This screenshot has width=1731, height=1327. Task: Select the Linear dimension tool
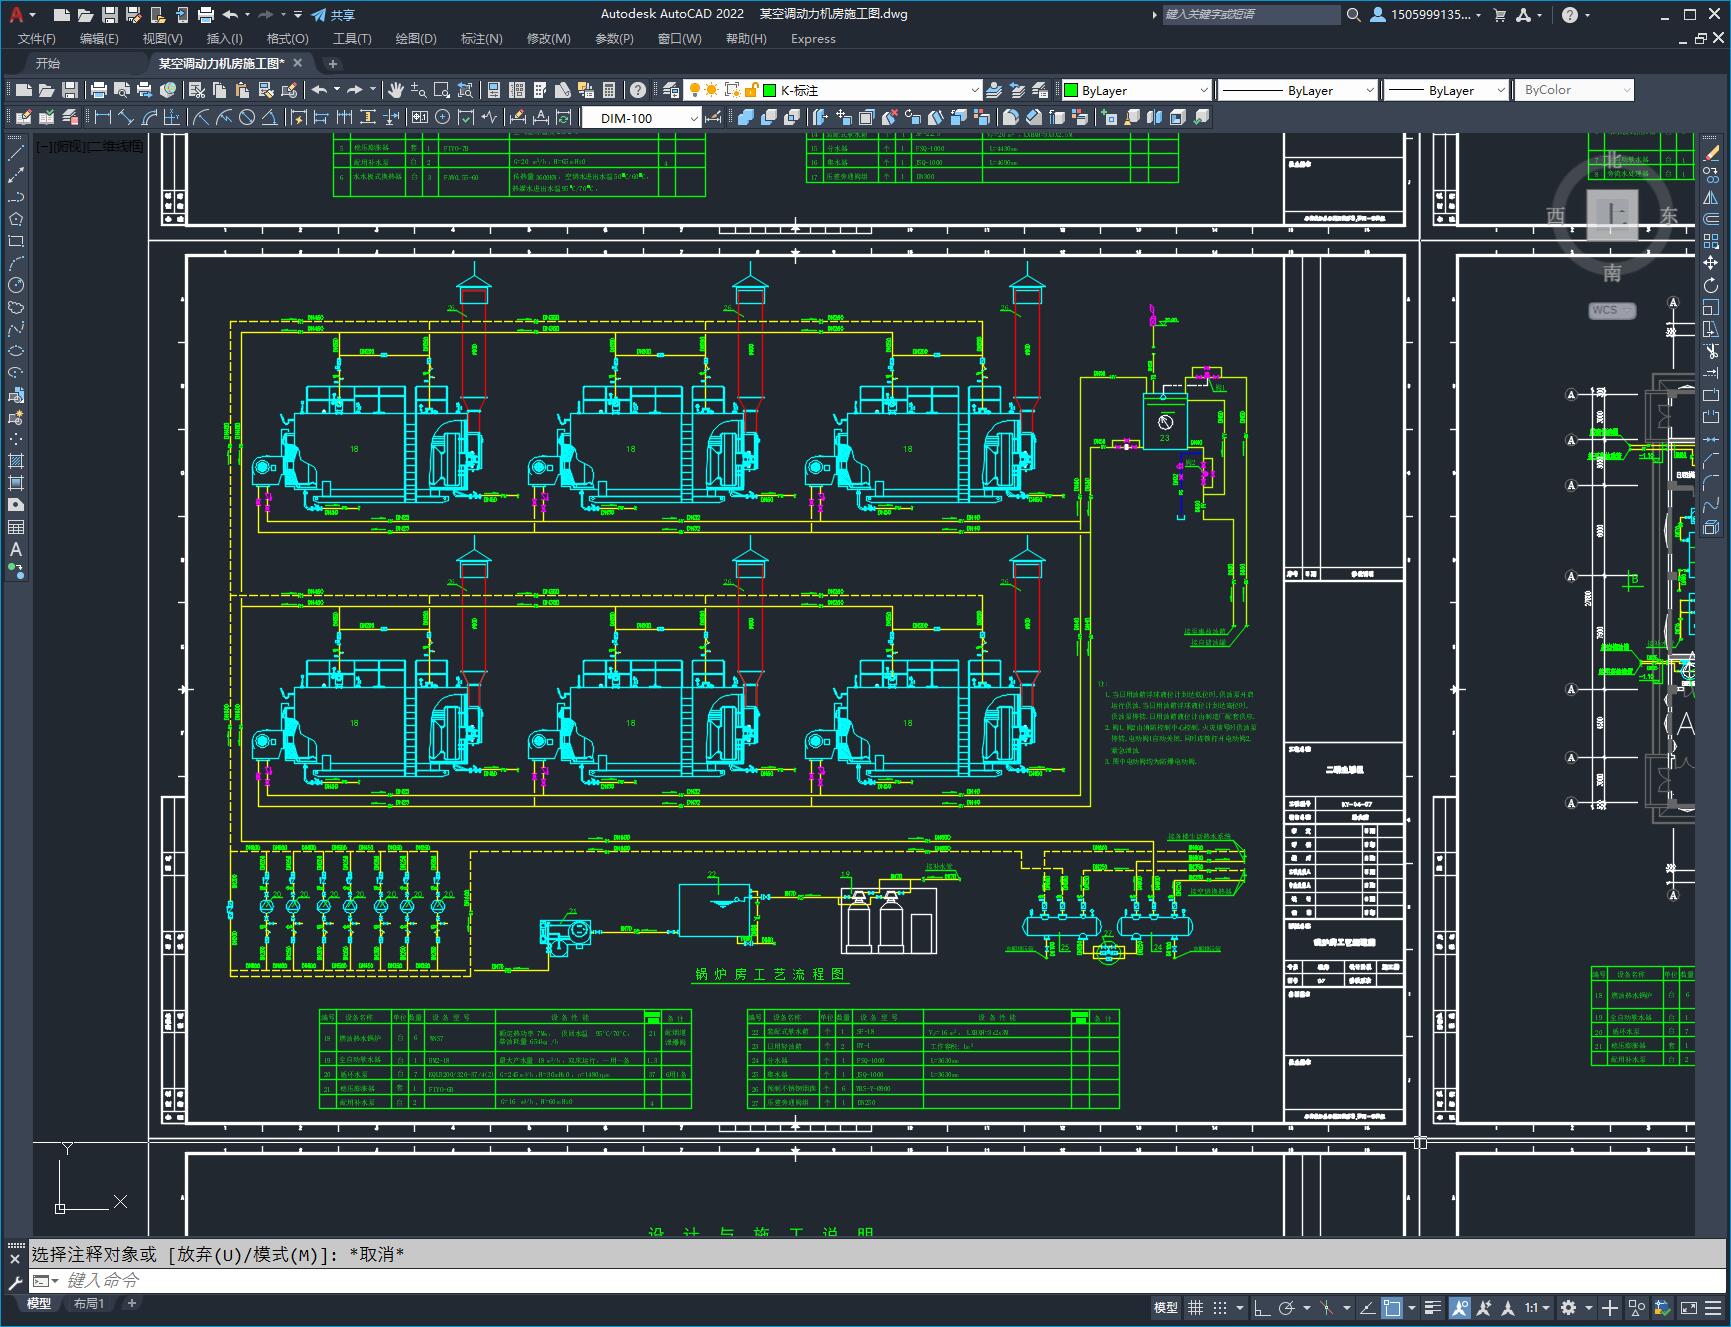pyautogui.click(x=103, y=118)
